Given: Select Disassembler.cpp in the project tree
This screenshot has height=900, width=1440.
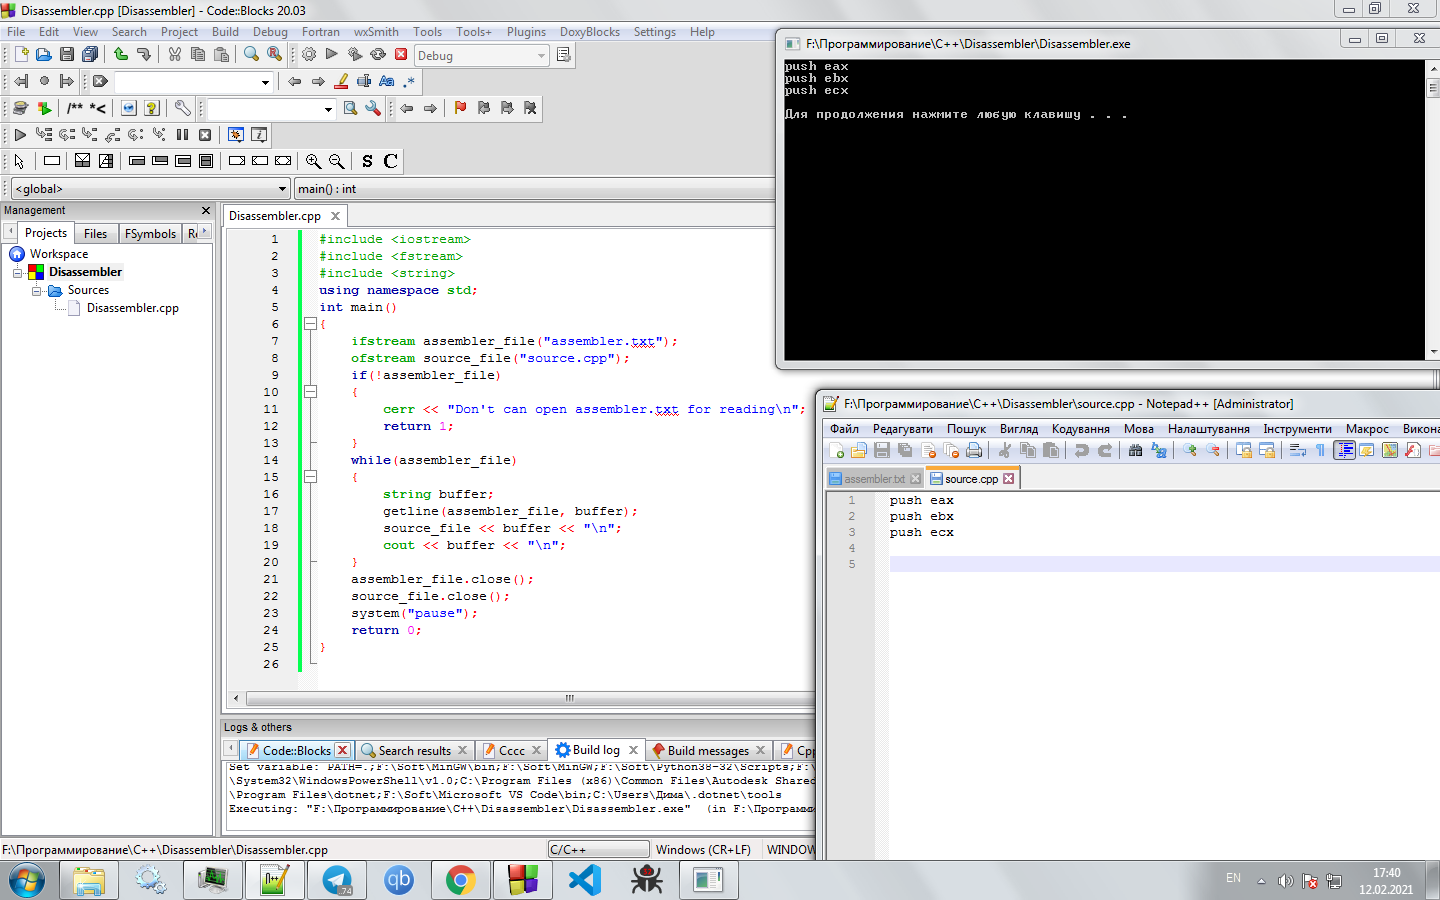Looking at the screenshot, I should 132,308.
